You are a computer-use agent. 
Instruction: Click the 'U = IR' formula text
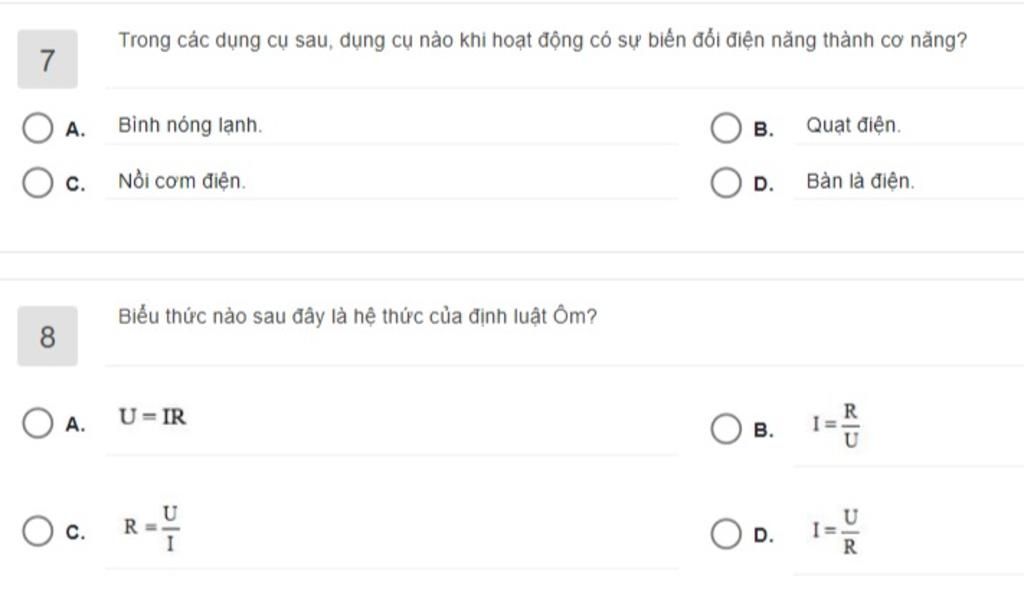pyautogui.click(x=152, y=418)
